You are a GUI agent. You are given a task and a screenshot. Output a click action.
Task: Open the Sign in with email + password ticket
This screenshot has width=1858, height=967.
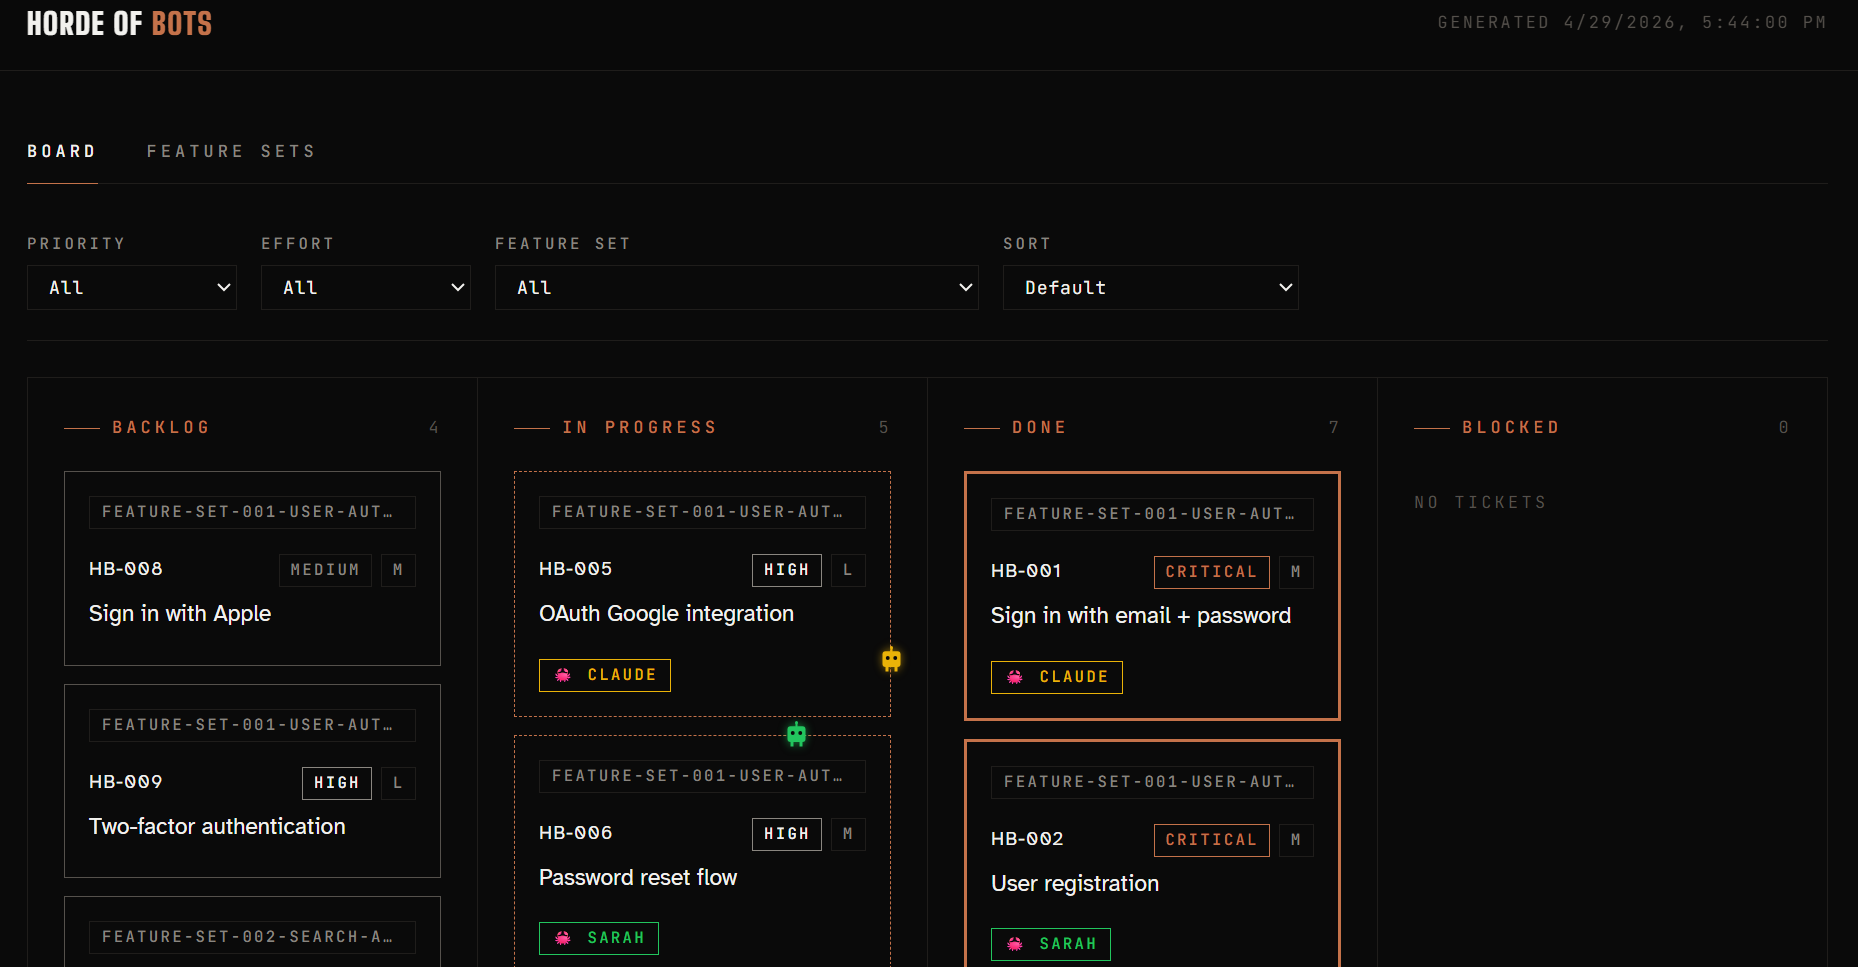[x=1152, y=596]
